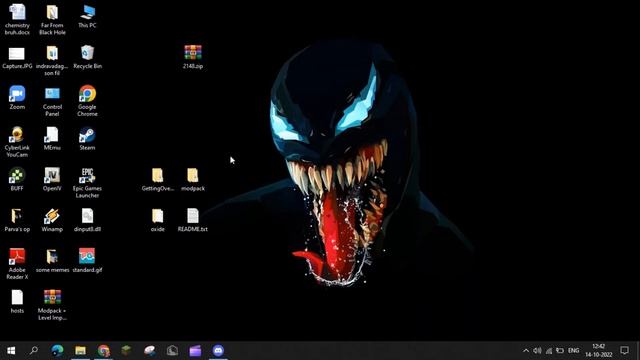This screenshot has width=640, height=360.
Task: Select the oxide folder icon
Action: [x=158, y=216]
